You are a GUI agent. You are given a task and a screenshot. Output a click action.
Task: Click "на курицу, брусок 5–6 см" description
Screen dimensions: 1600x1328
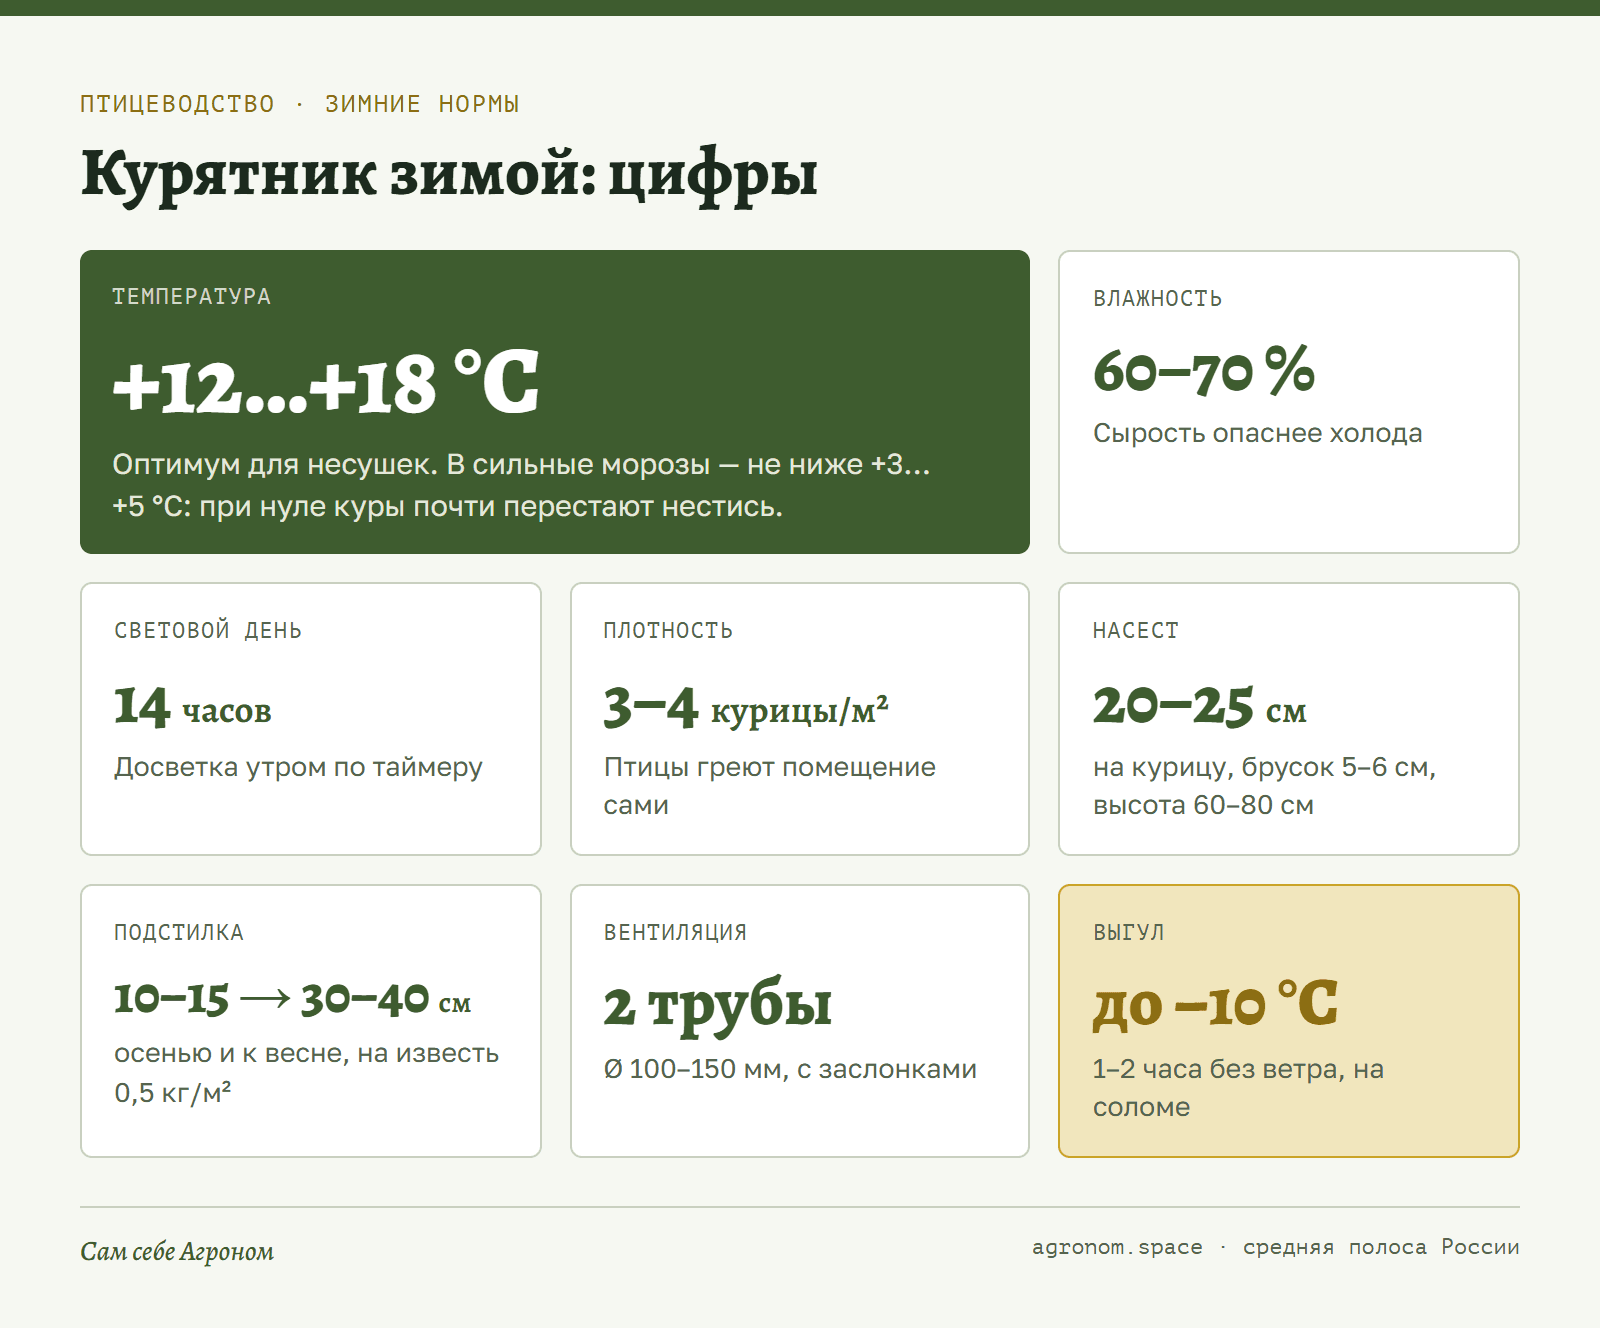click(1264, 786)
